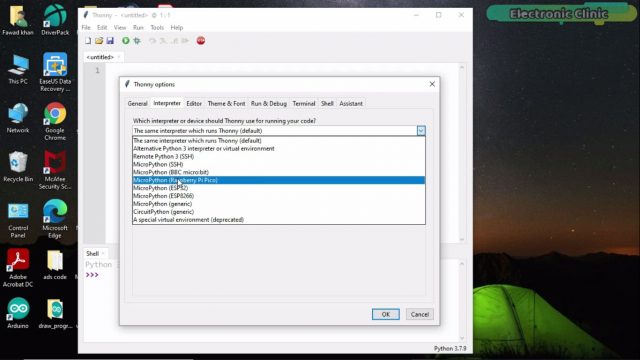Switch to the Editor tab

point(194,104)
